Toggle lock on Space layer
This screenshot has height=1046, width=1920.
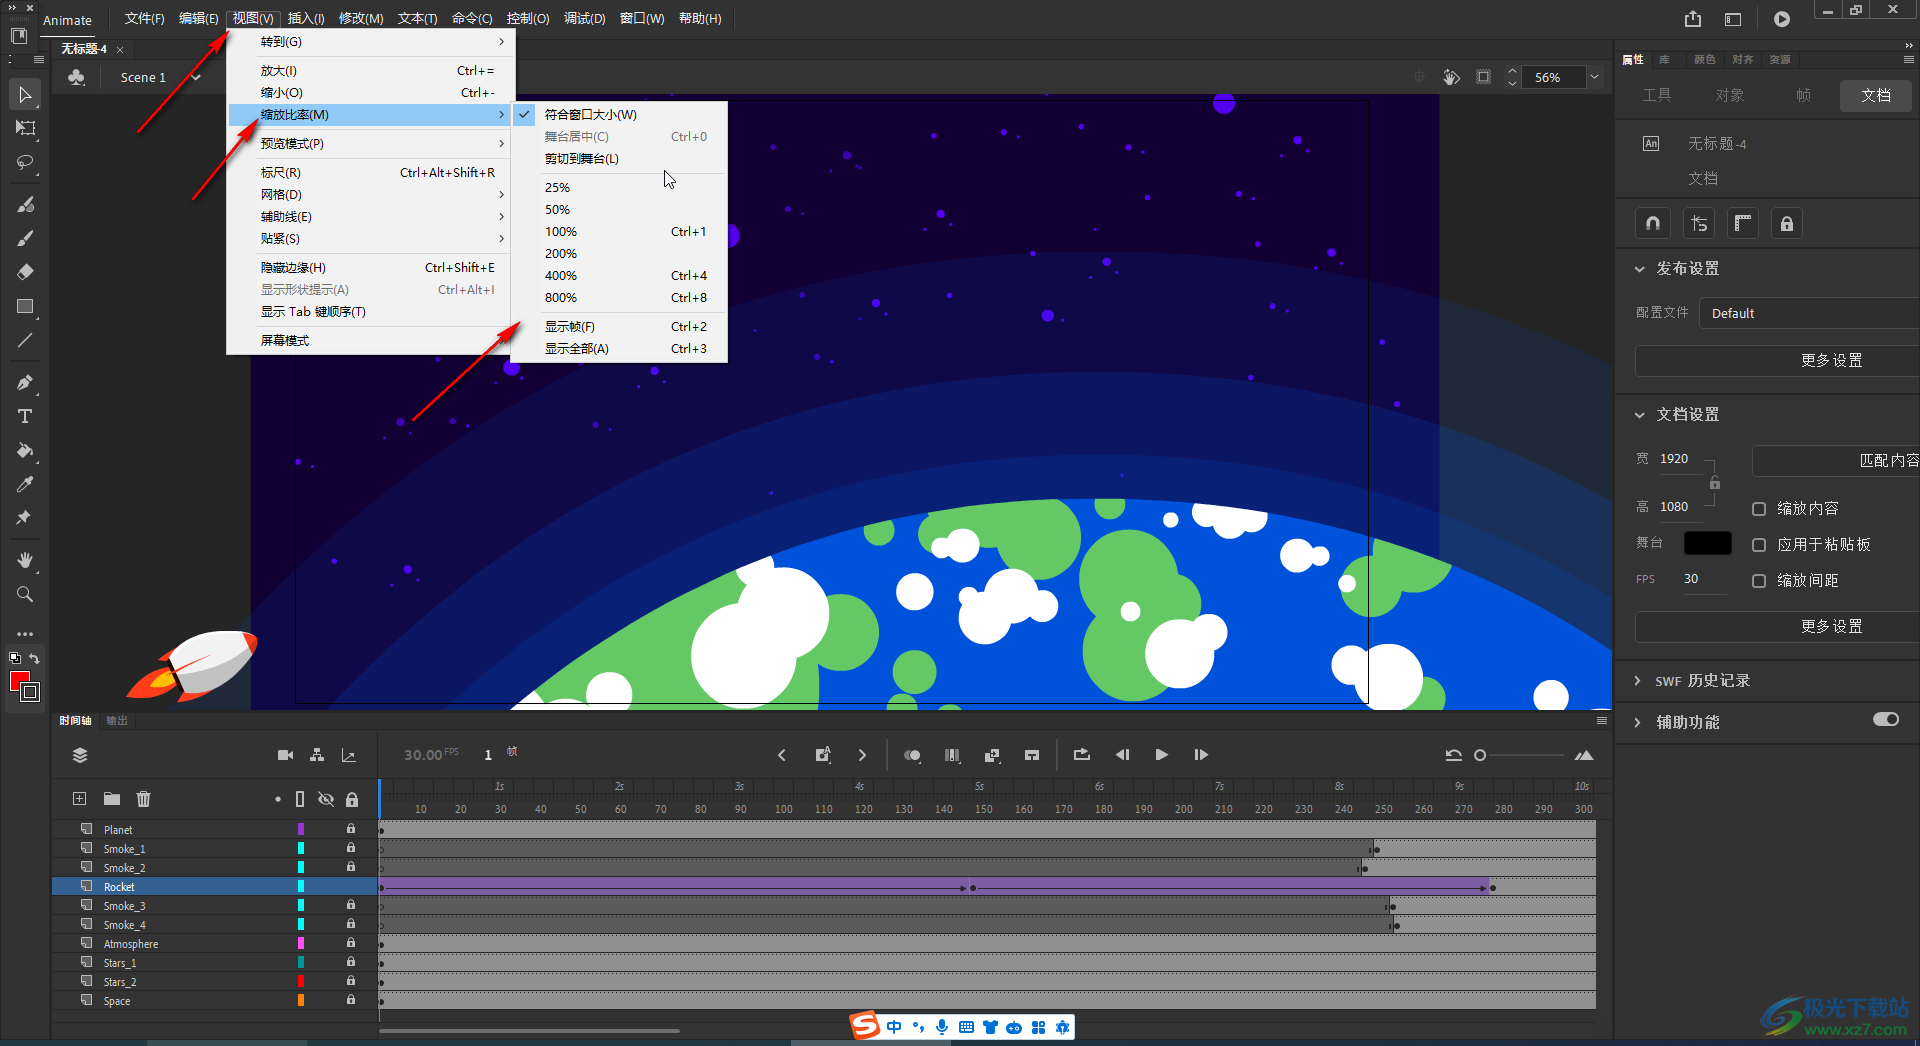[351, 1000]
